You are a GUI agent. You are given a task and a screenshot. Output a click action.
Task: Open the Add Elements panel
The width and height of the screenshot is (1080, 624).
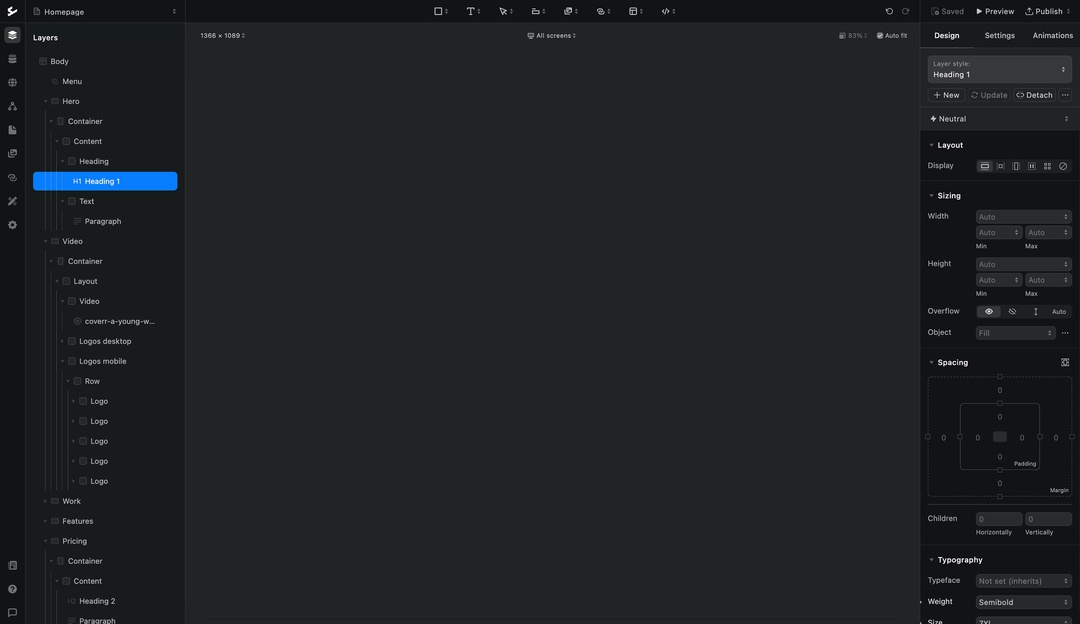coord(437,10)
